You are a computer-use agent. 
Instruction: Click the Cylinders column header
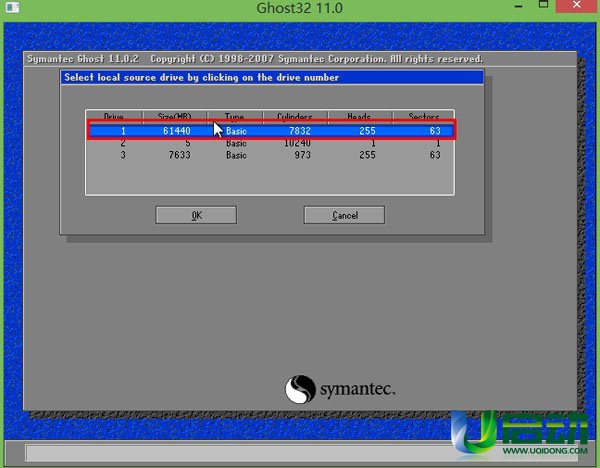pyautogui.click(x=295, y=117)
